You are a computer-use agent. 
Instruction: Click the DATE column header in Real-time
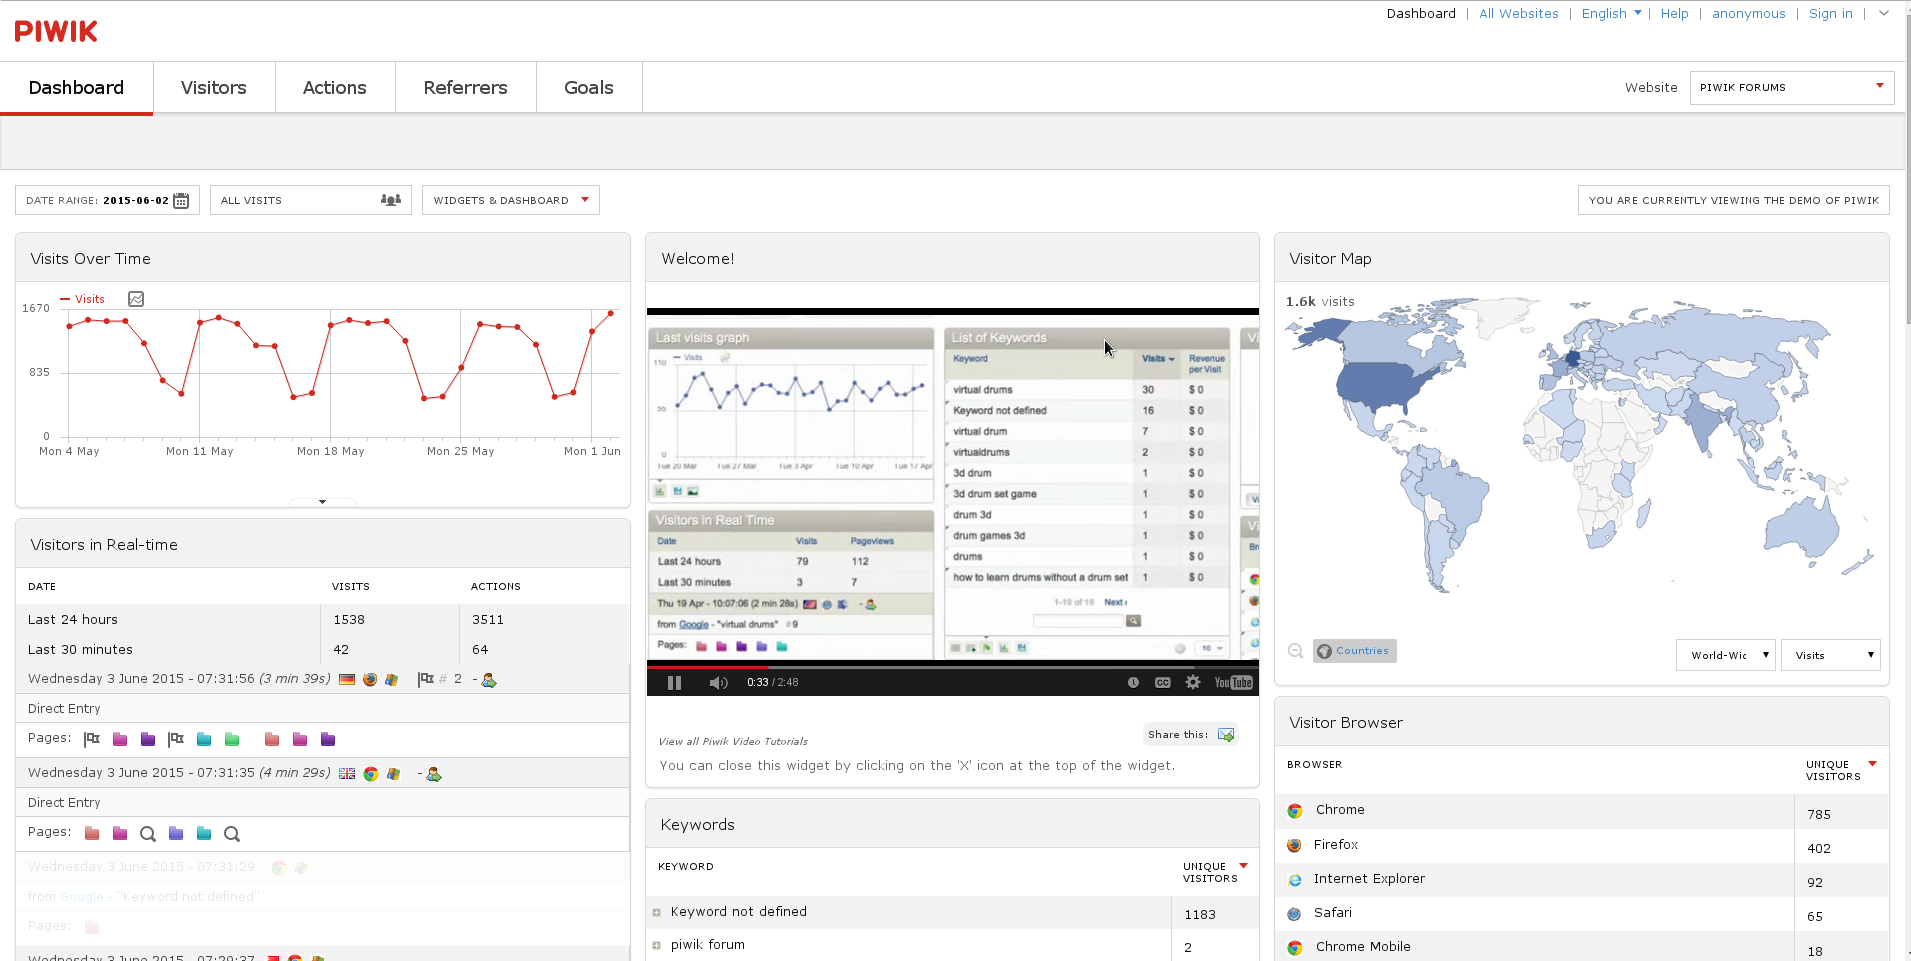(42, 587)
